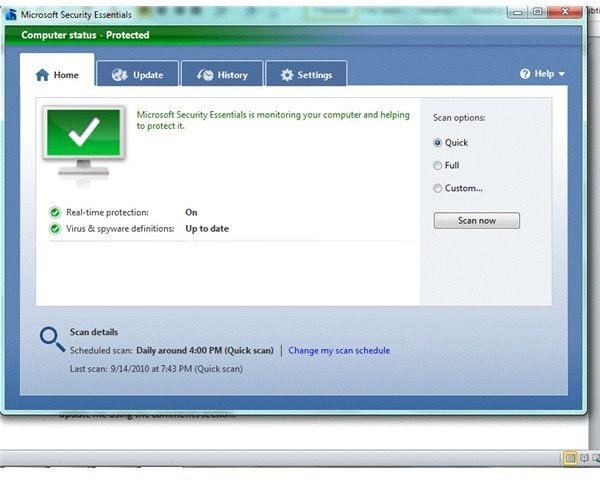Close the Security Essentials window
The height and width of the screenshot is (482, 600).
(565, 12)
